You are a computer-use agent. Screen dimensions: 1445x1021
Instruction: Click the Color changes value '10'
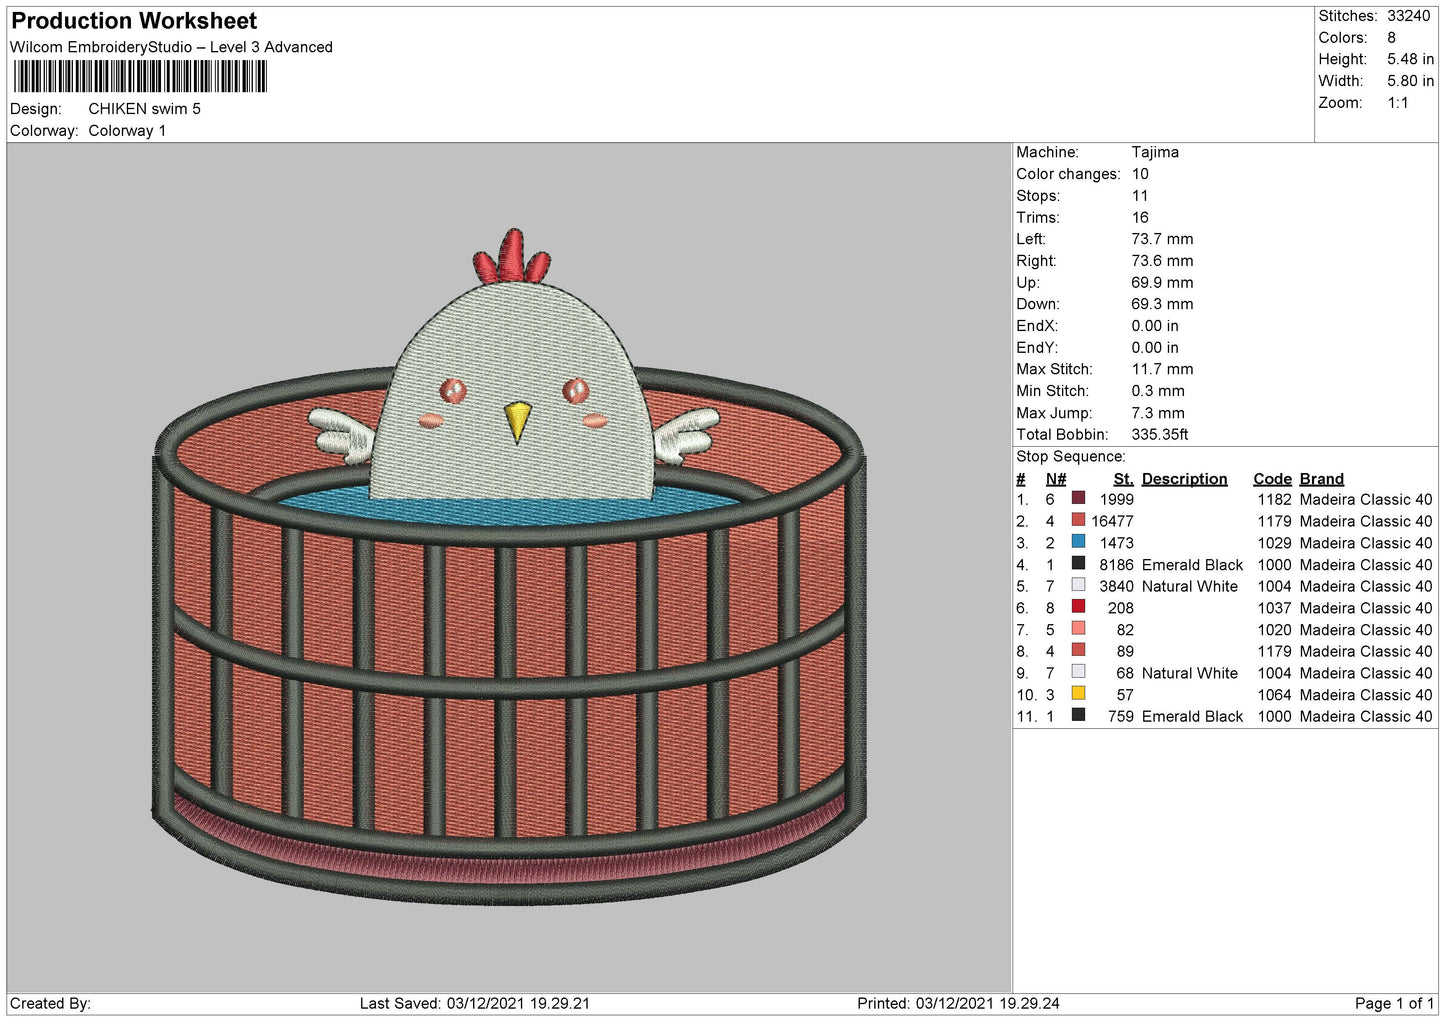tap(1140, 174)
